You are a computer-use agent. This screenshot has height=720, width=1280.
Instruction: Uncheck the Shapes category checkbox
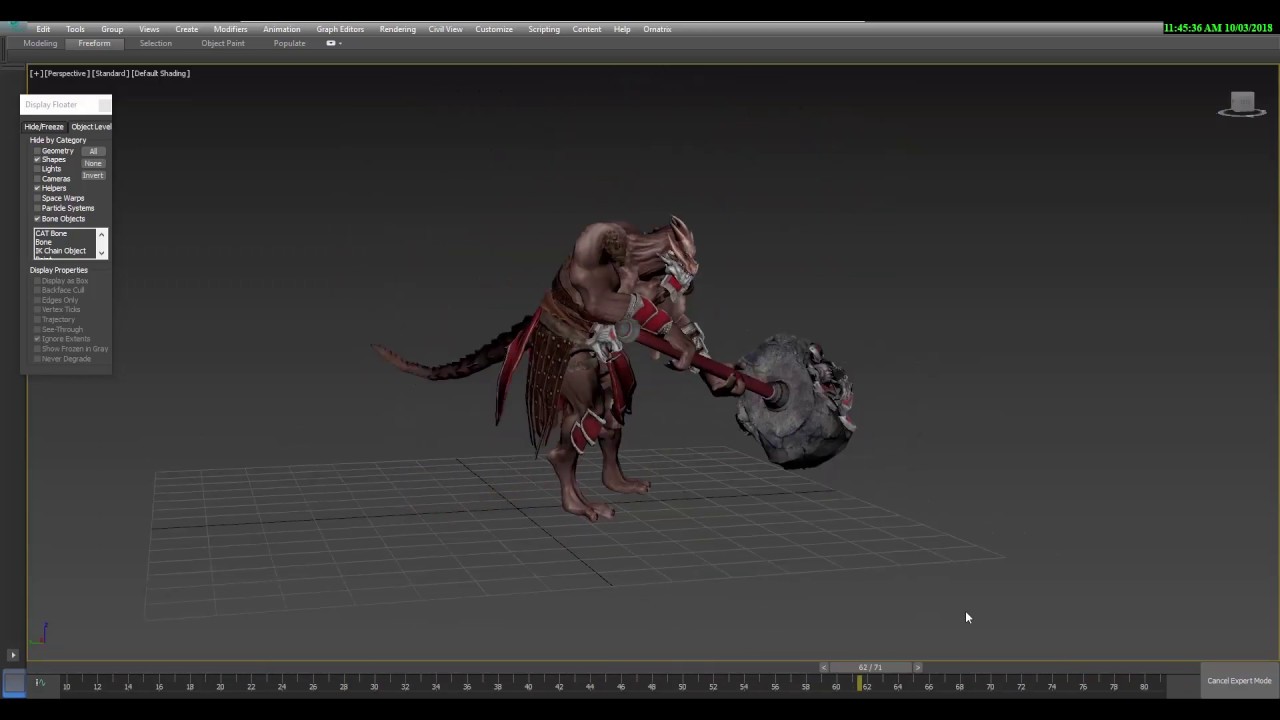point(37,160)
